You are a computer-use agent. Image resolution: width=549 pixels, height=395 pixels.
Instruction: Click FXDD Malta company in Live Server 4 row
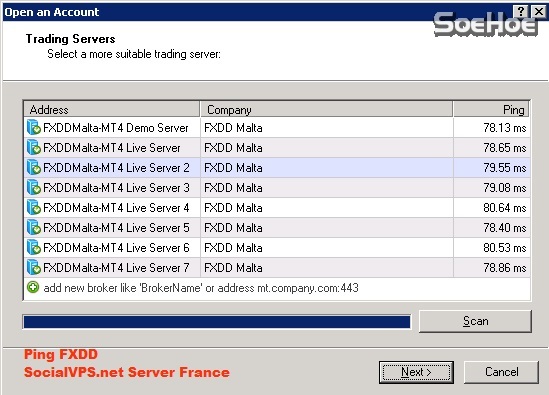coord(233,208)
